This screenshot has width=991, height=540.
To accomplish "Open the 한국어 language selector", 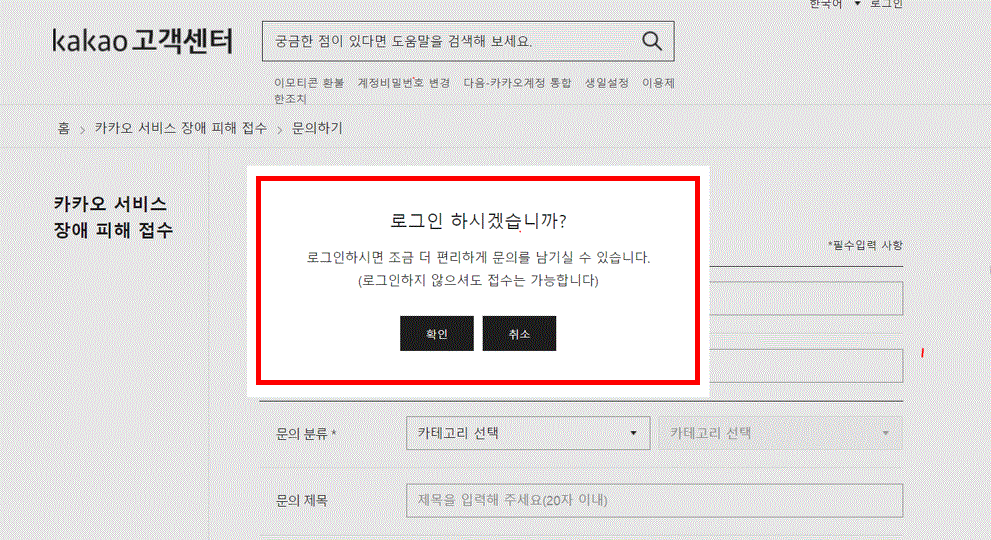I will [x=834, y=4].
